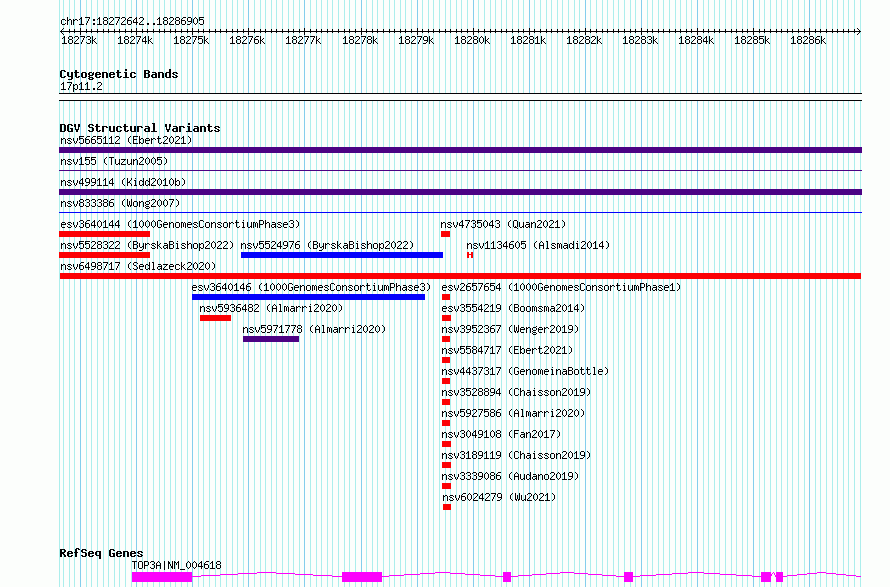This screenshot has width=890, height=587.
Task: Open nsv3952367 (Wenger2019) variant label
Action: click(510, 329)
